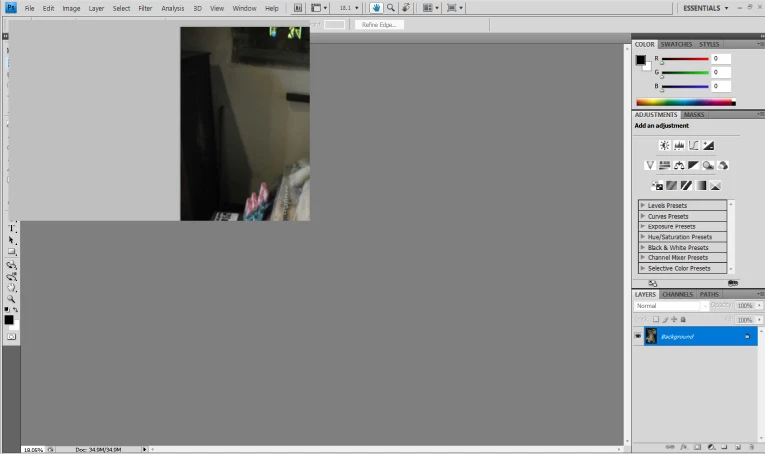
Task: Add a Vibrance adjustment
Action: point(649,165)
